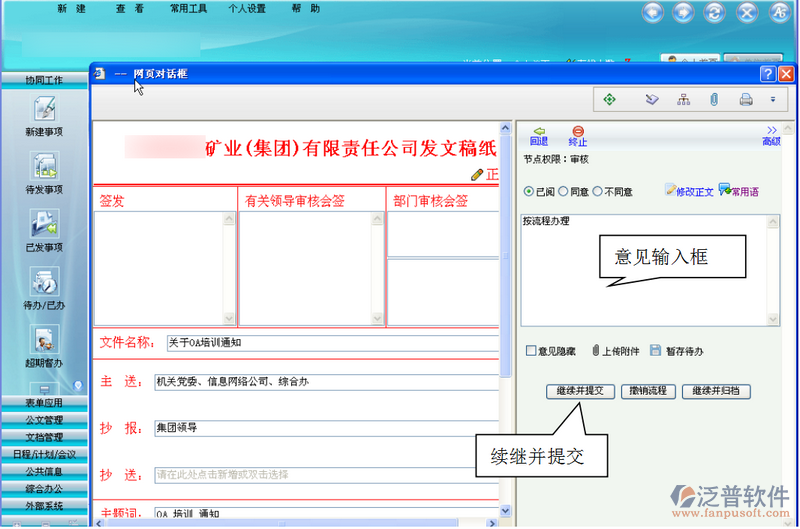Click the round X stop button
The height and width of the screenshot is (529, 800).
pos(746,13)
